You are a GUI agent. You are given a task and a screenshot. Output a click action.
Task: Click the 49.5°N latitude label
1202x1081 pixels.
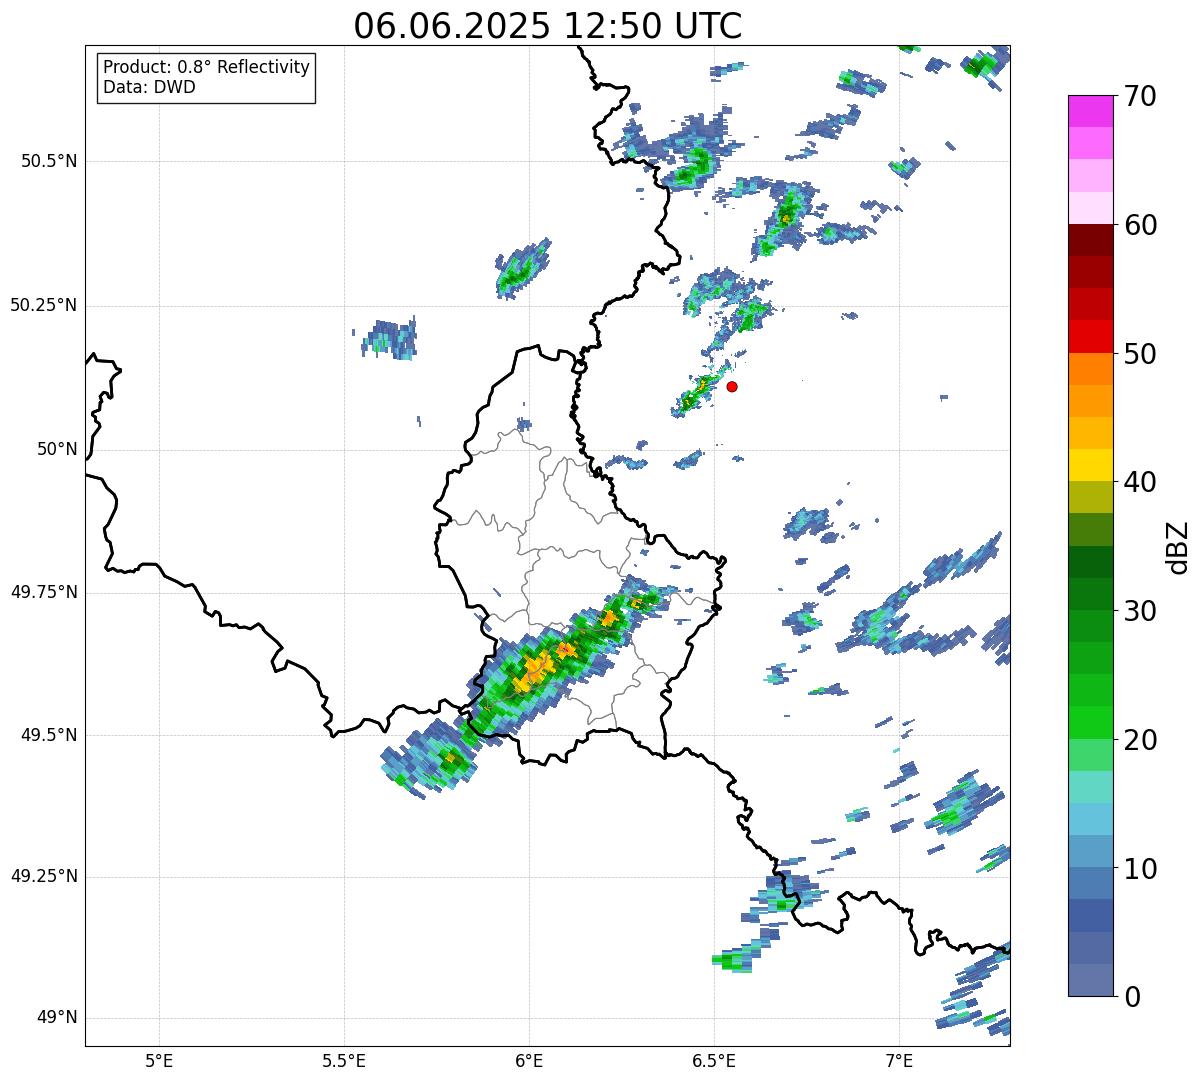49,735
